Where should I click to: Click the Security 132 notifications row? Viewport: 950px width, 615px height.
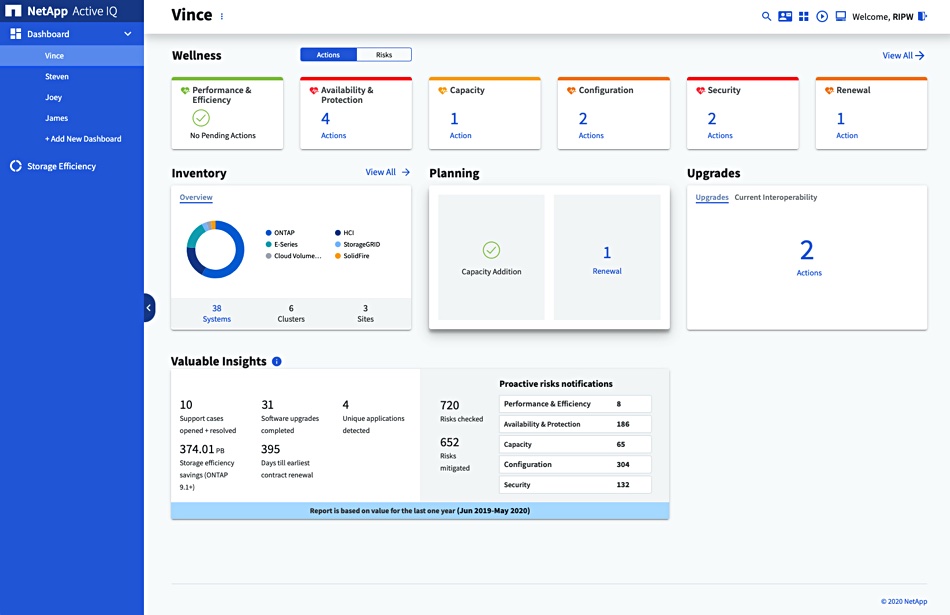coord(575,485)
